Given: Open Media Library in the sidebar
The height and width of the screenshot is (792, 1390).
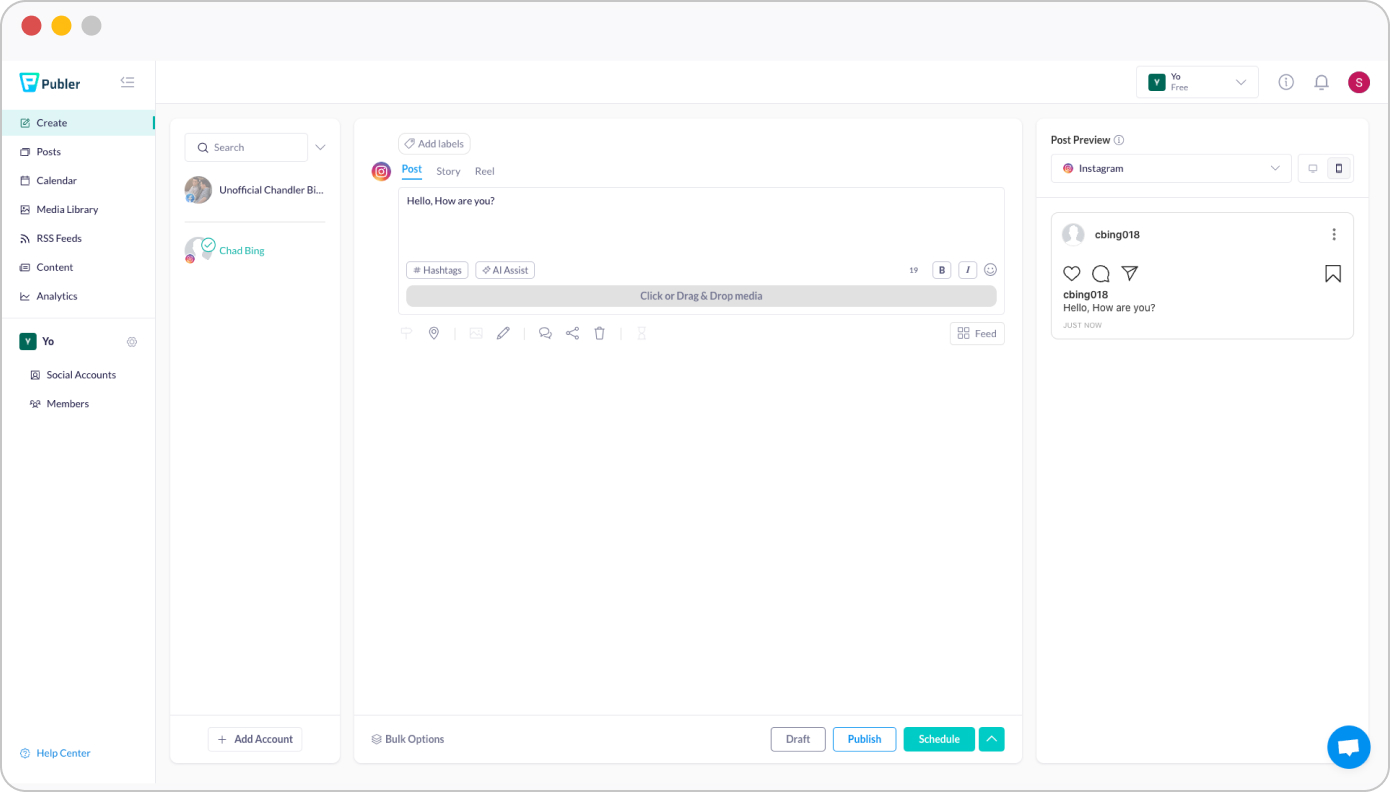Looking at the screenshot, I should click(67, 210).
